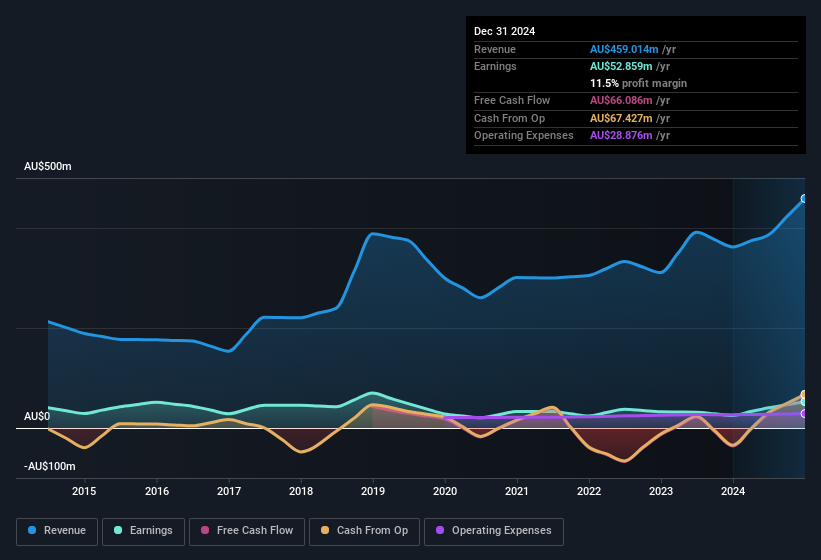
Task: Click the AU$28.876m operating expenses value
Action: click(621, 135)
